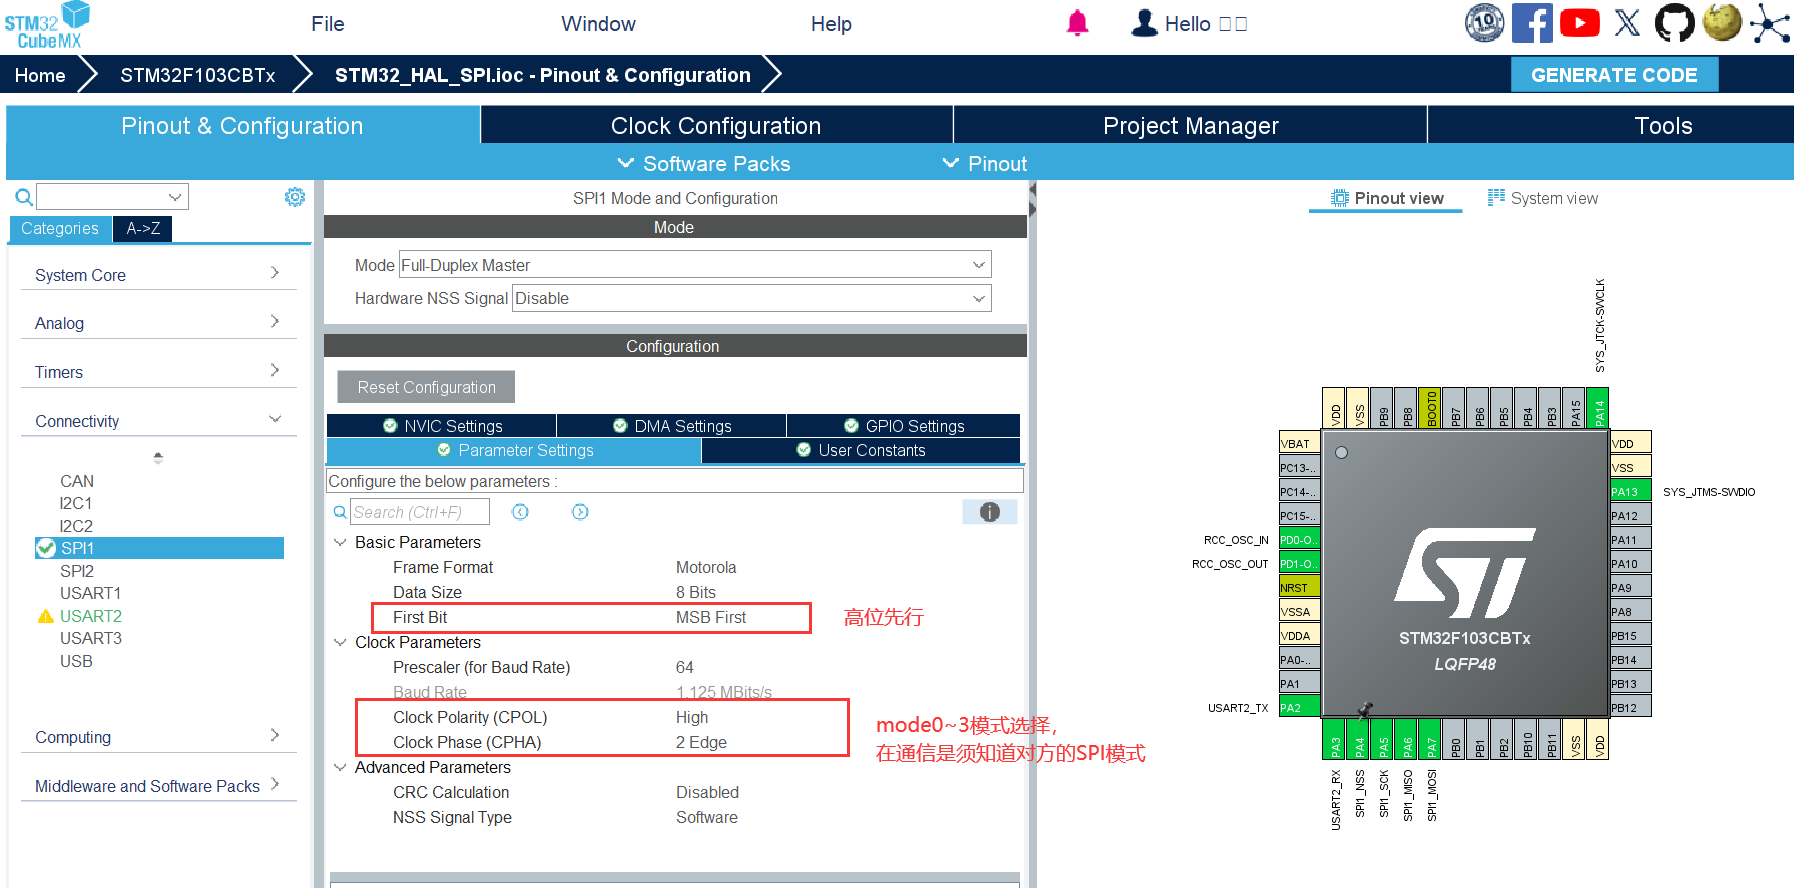
Task: Expand the Computing category
Action: tap(158, 737)
